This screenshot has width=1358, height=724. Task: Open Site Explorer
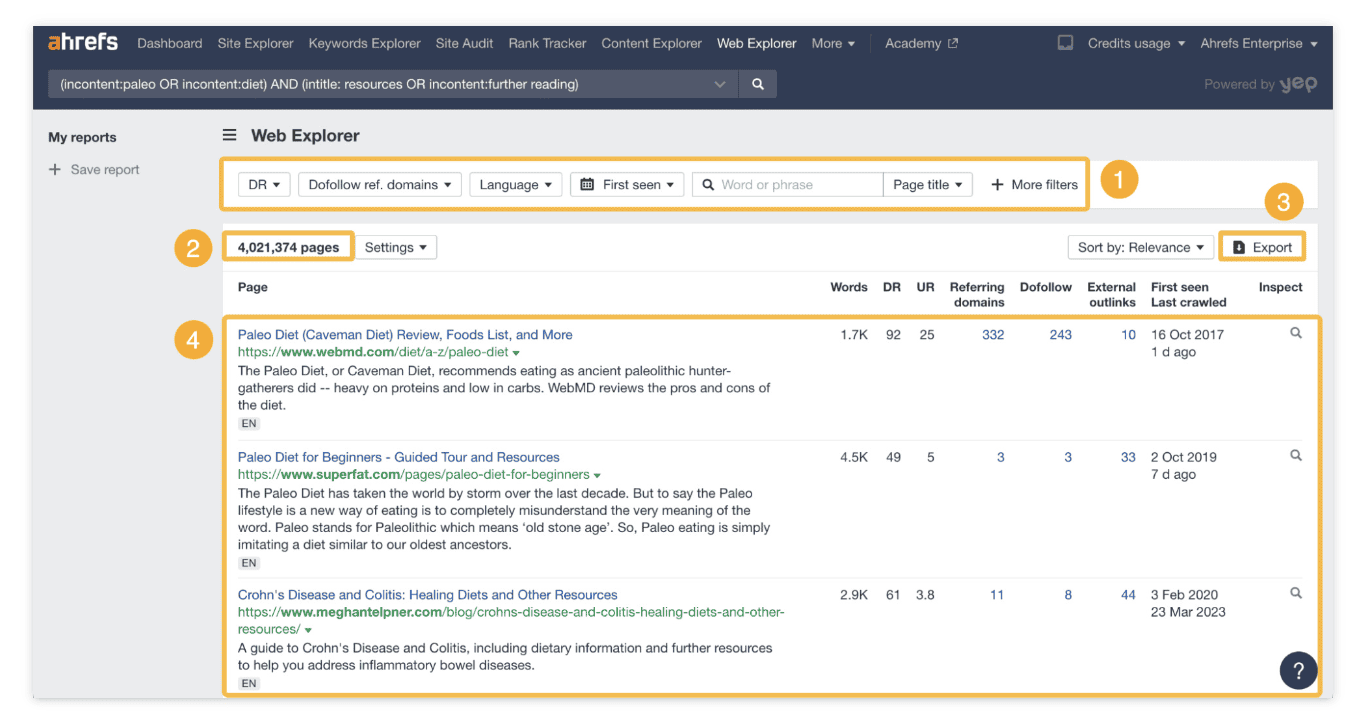click(255, 43)
